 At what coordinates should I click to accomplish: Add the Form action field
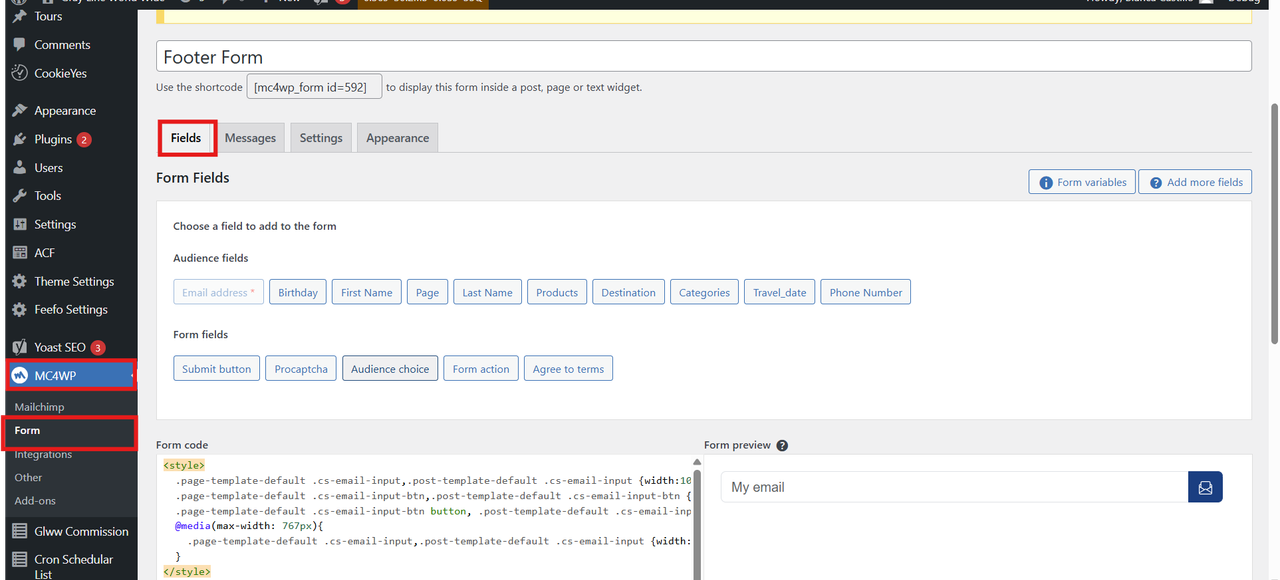pyautogui.click(x=481, y=369)
